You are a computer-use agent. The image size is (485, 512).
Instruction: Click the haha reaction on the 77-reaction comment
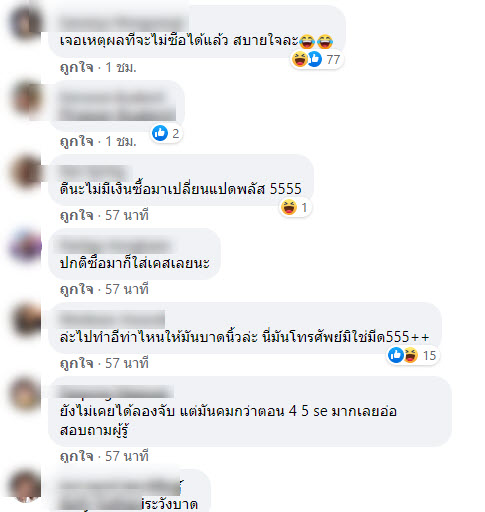coord(300,59)
